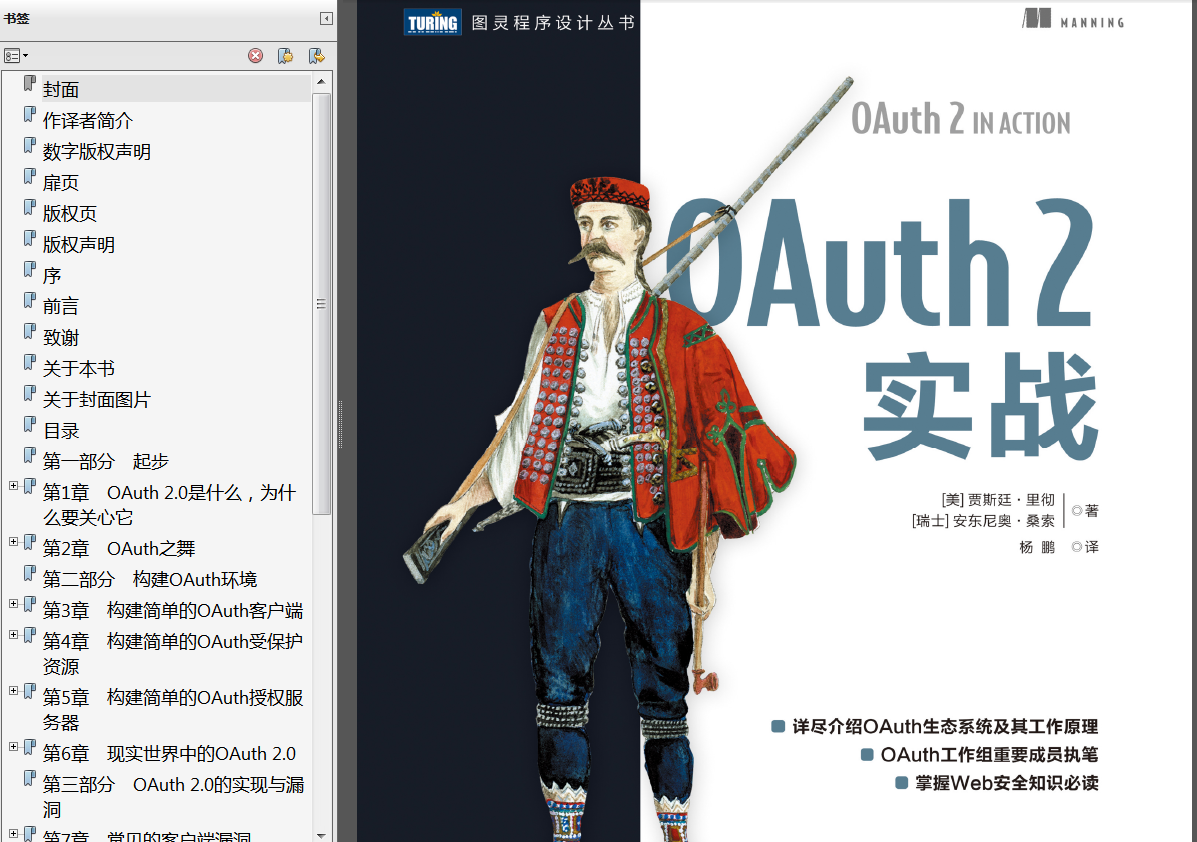Screen dimensions: 1197x842
Task: Open the 致谢 bookmark
Action: coord(61,337)
